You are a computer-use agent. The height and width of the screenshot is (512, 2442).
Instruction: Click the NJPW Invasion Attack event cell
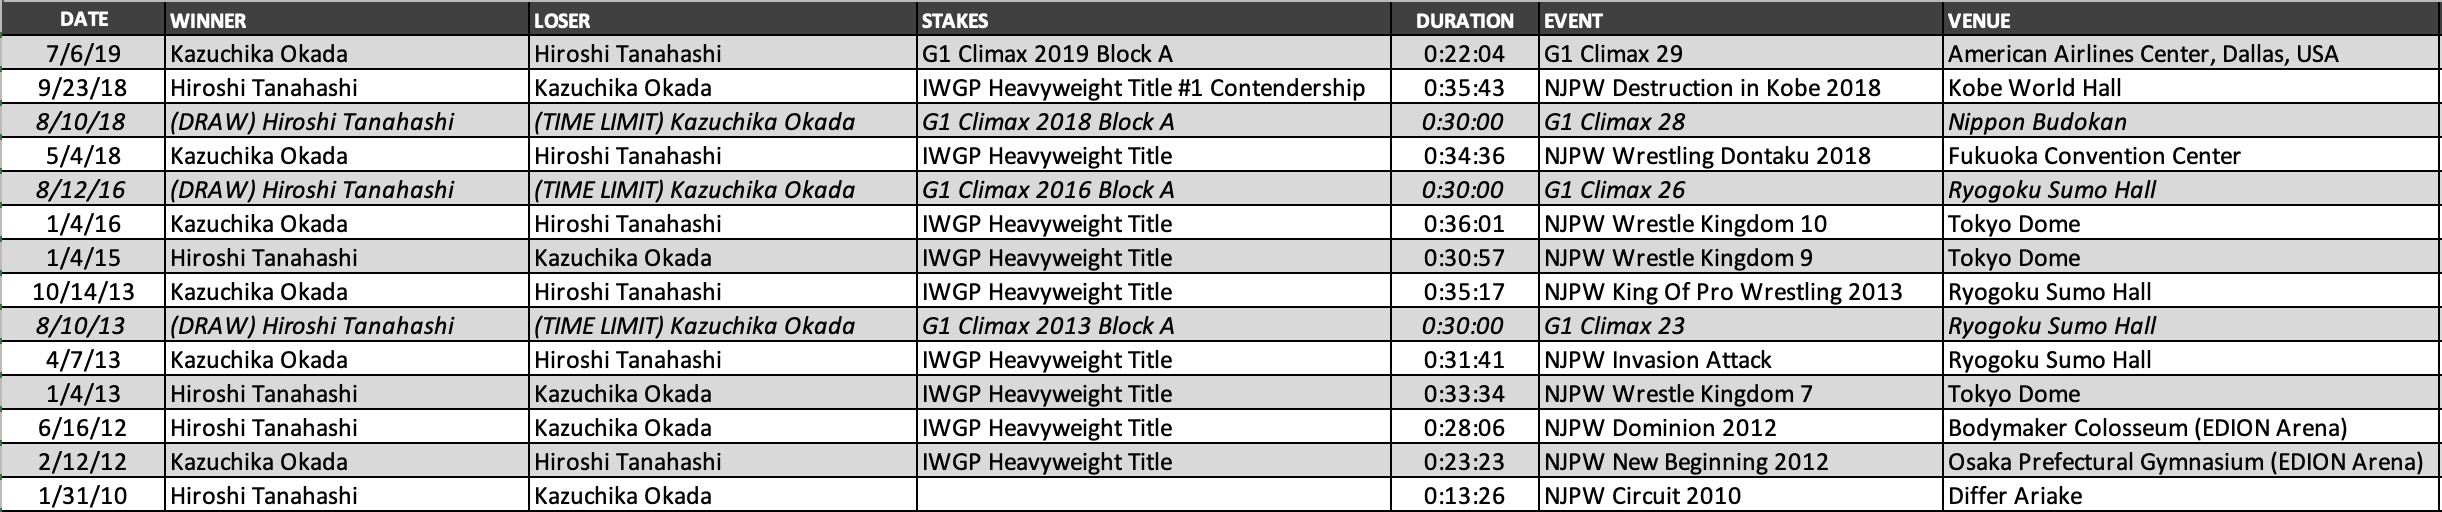click(x=1741, y=360)
